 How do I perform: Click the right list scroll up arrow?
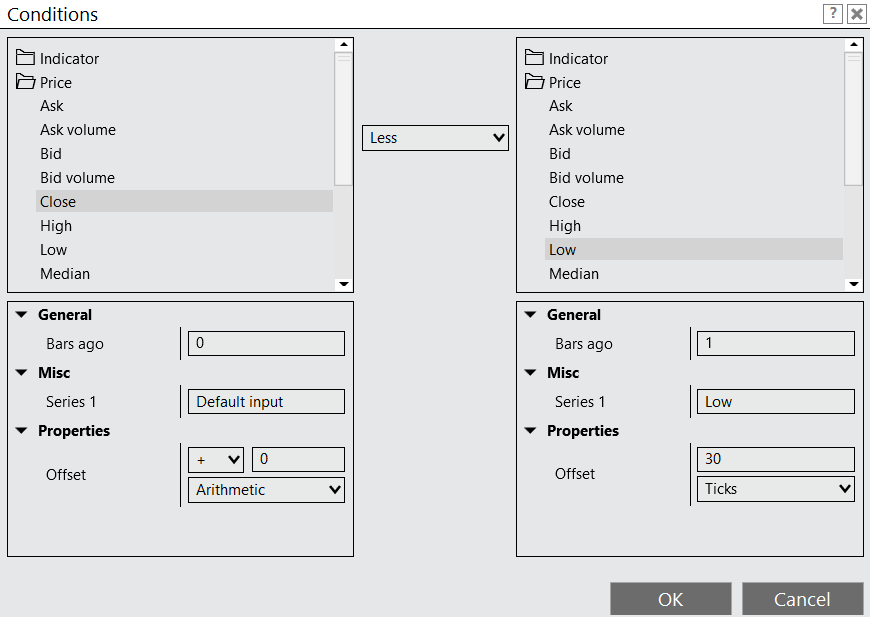click(853, 44)
